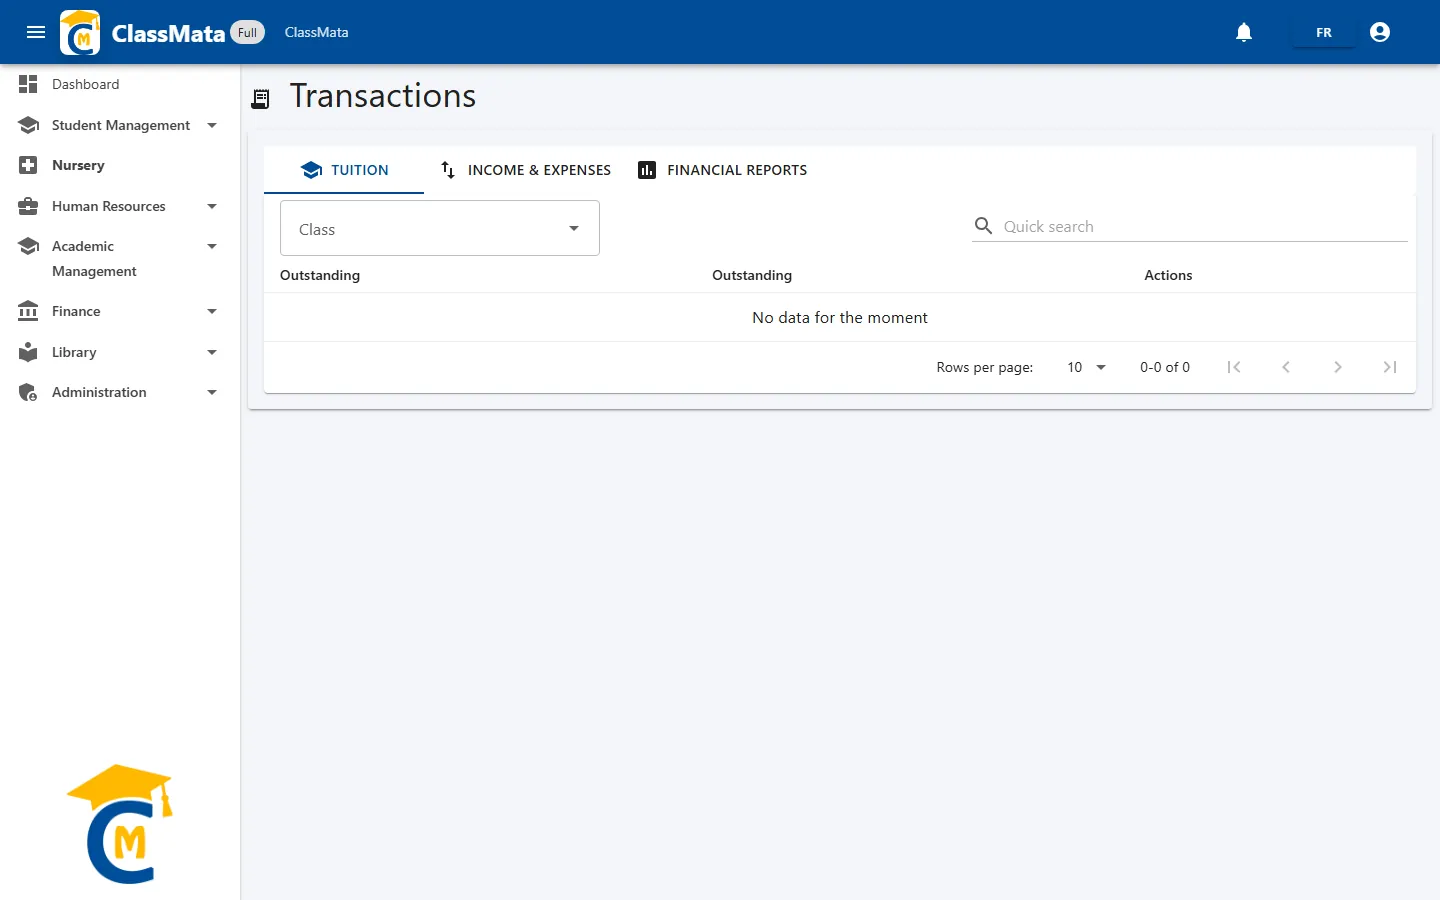Expand Library submenu arrow
The height and width of the screenshot is (900, 1440).
coord(212,352)
